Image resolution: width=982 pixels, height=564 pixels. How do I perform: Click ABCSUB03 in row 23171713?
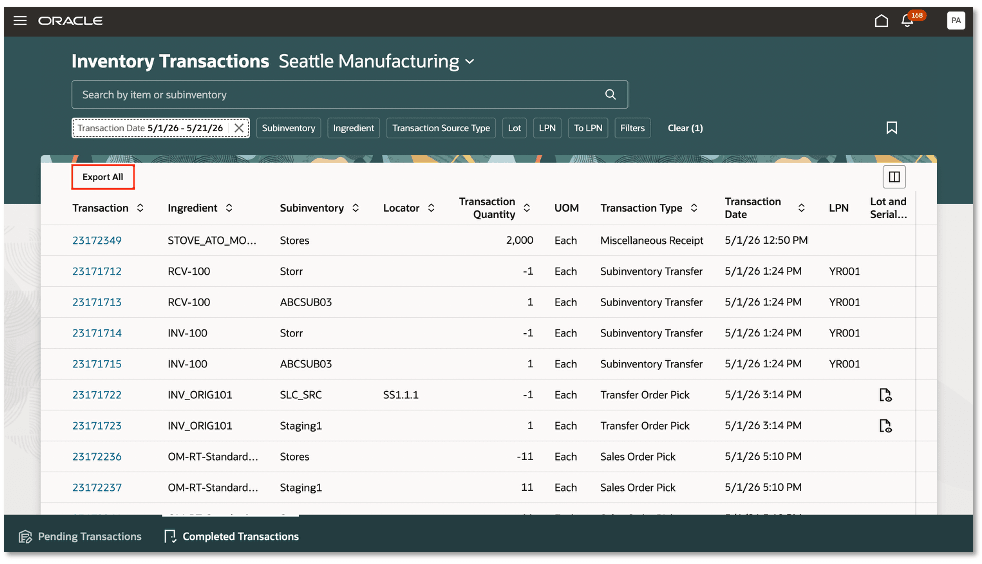(x=306, y=302)
